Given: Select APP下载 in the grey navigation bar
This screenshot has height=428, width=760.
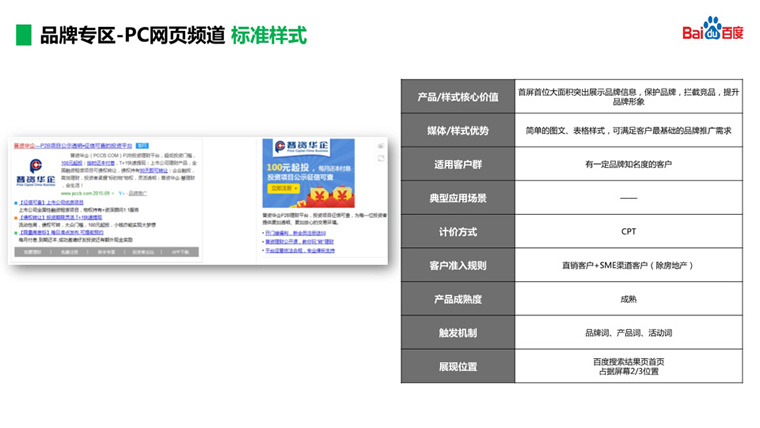Looking at the screenshot, I should point(180,252).
